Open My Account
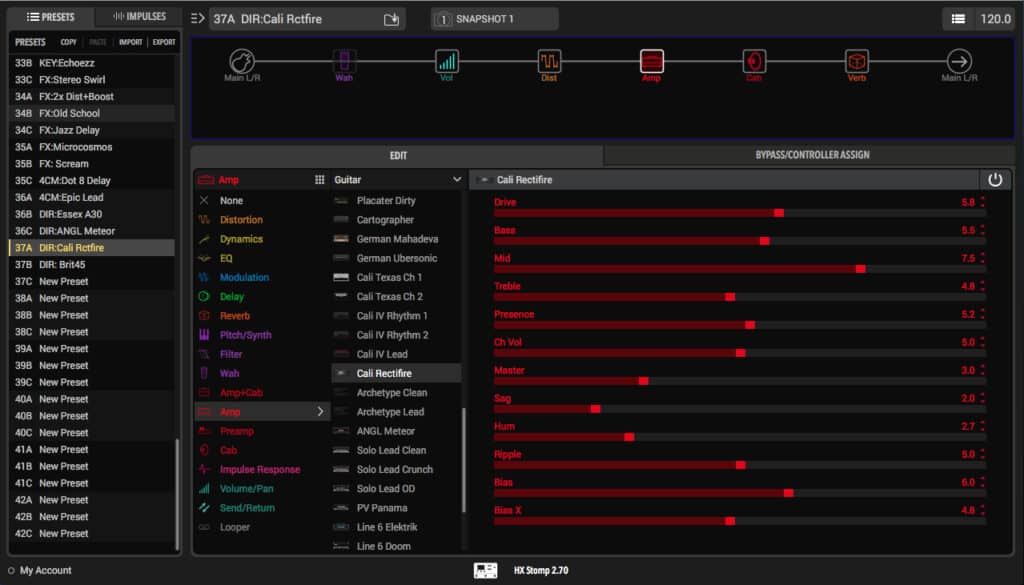The height and width of the screenshot is (585, 1024). [39, 571]
